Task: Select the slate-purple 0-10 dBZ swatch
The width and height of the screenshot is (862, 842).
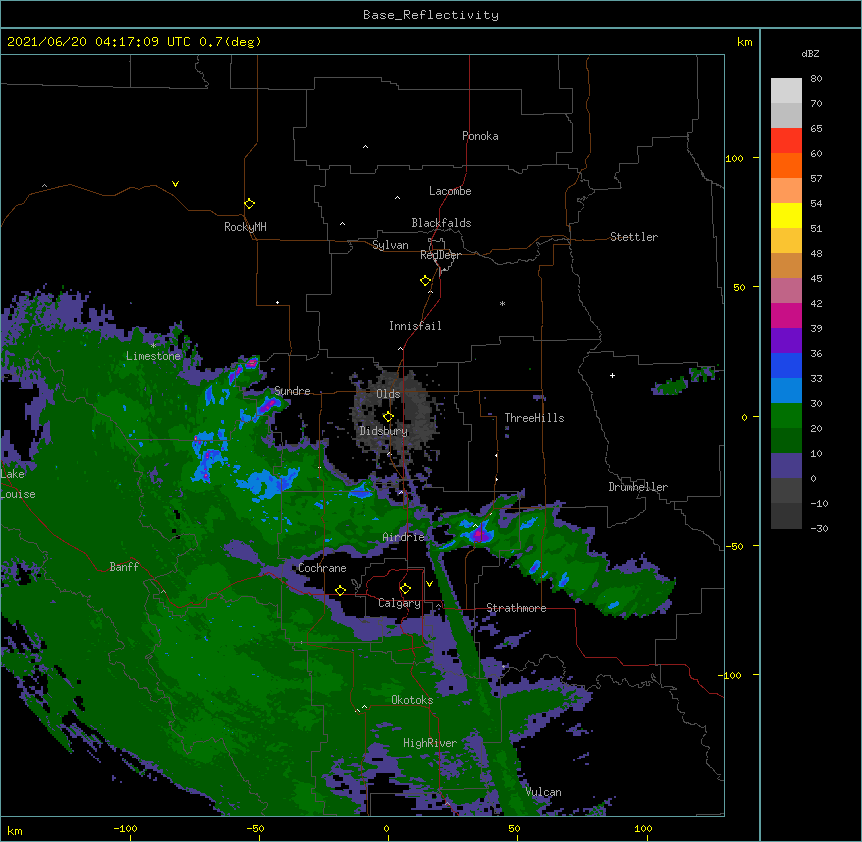Action: tap(786, 466)
